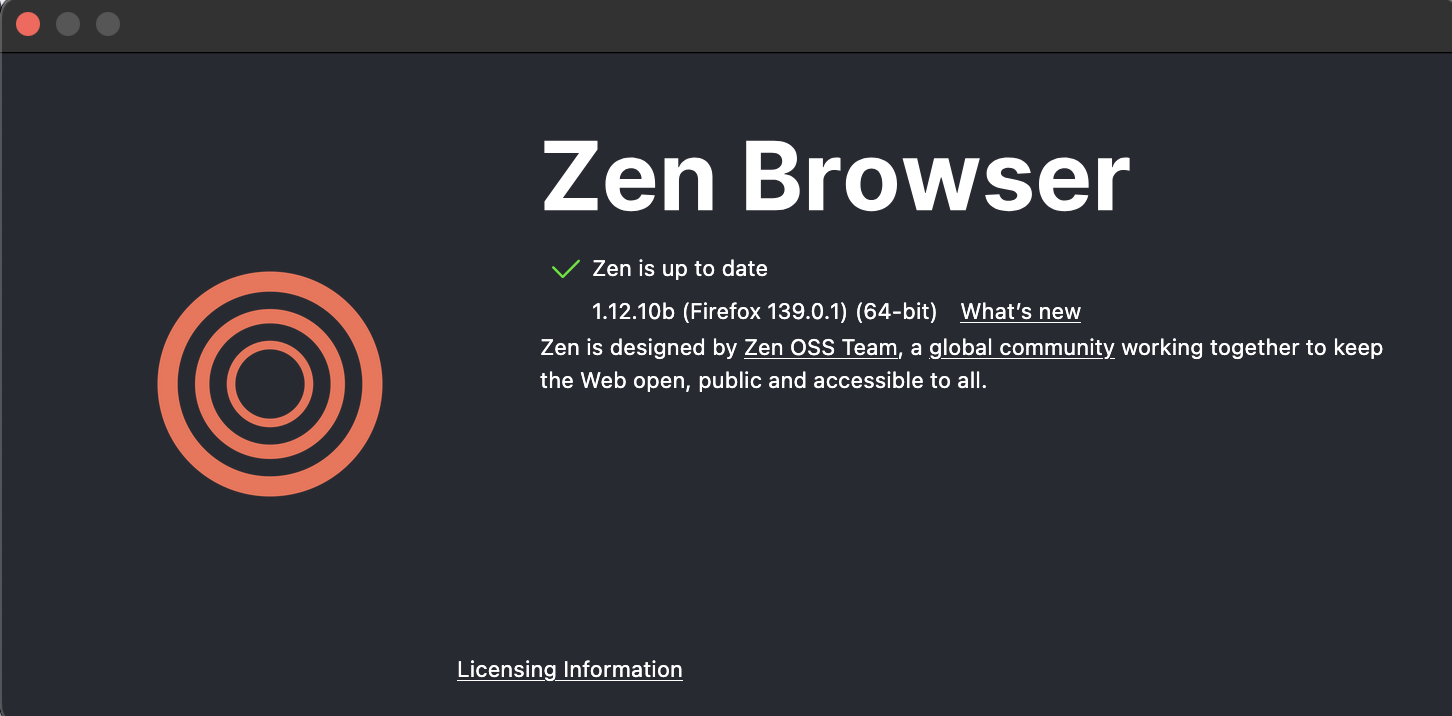Screen dimensions: 1452x716
Task: Click the Zen Browser heading text
Action: pos(836,177)
